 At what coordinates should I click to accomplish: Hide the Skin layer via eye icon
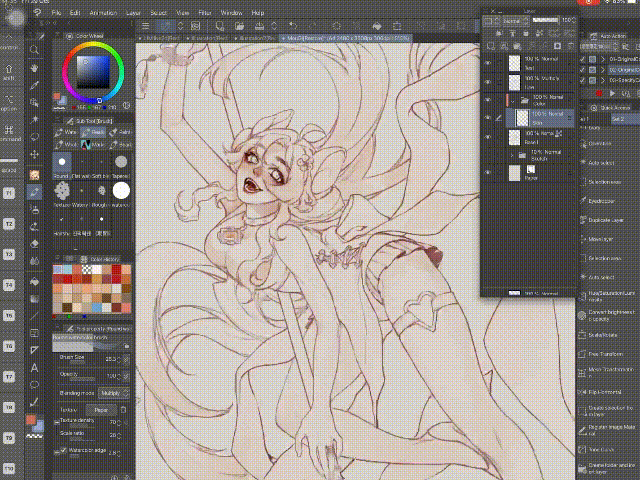click(x=487, y=118)
